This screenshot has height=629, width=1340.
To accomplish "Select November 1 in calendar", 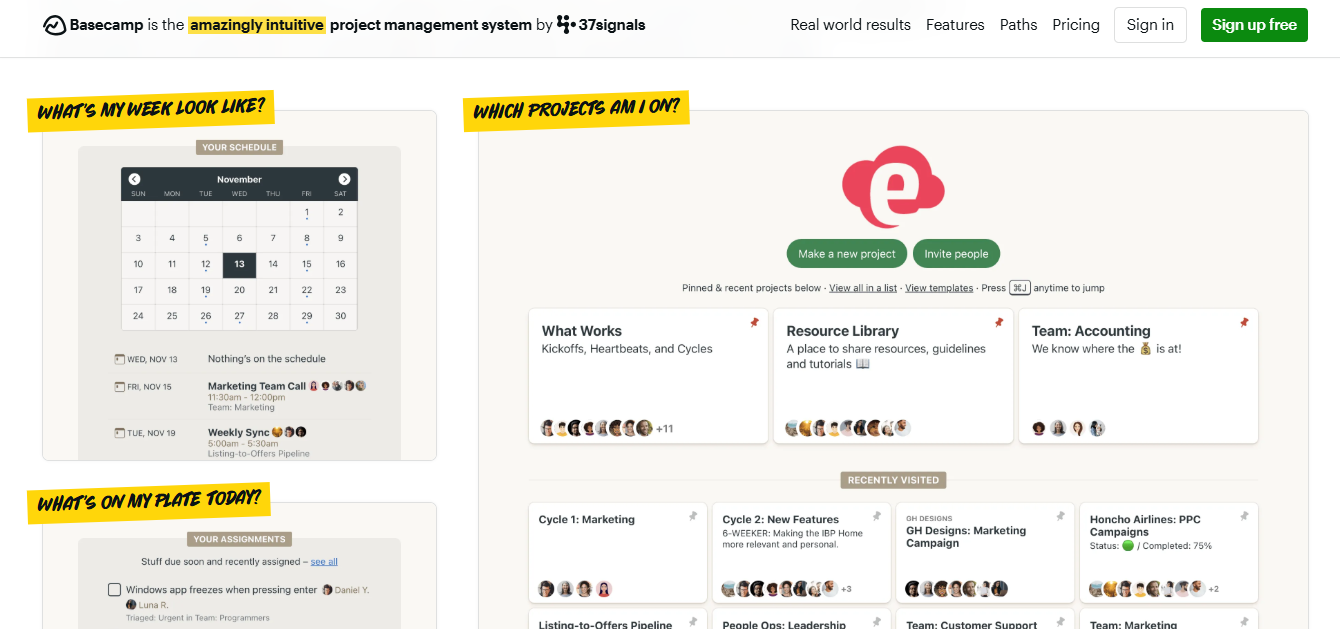I will pyautogui.click(x=307, y=213).
